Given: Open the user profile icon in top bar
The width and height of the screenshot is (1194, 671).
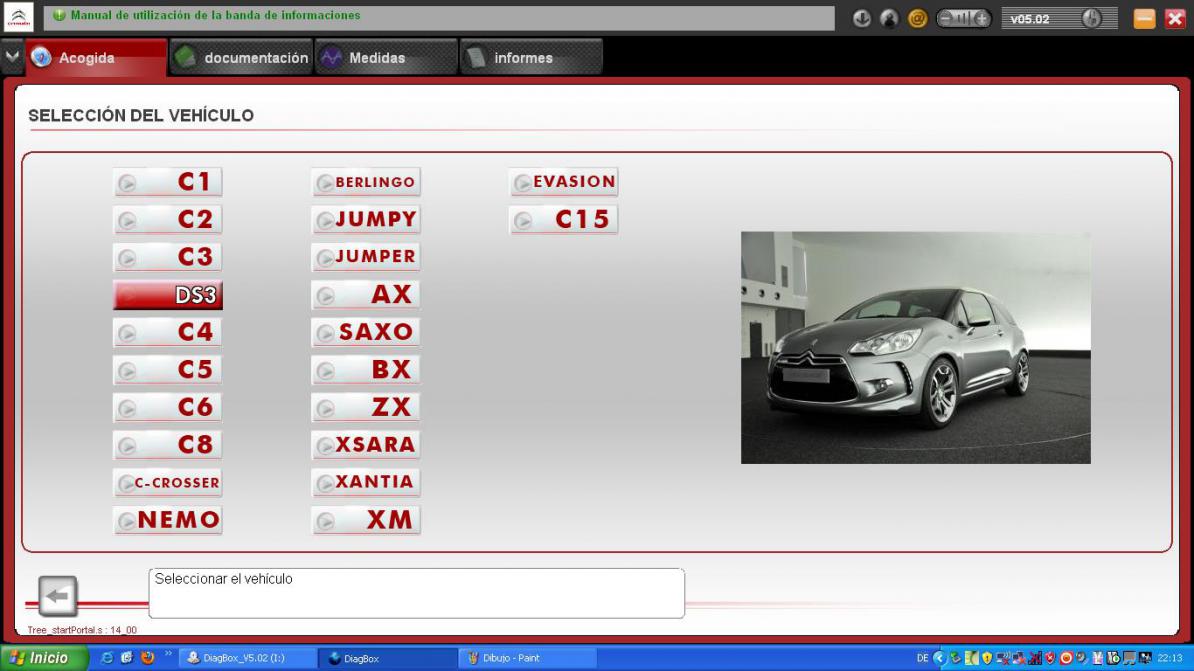Looking at the screenshot, I should coord(889,18).
